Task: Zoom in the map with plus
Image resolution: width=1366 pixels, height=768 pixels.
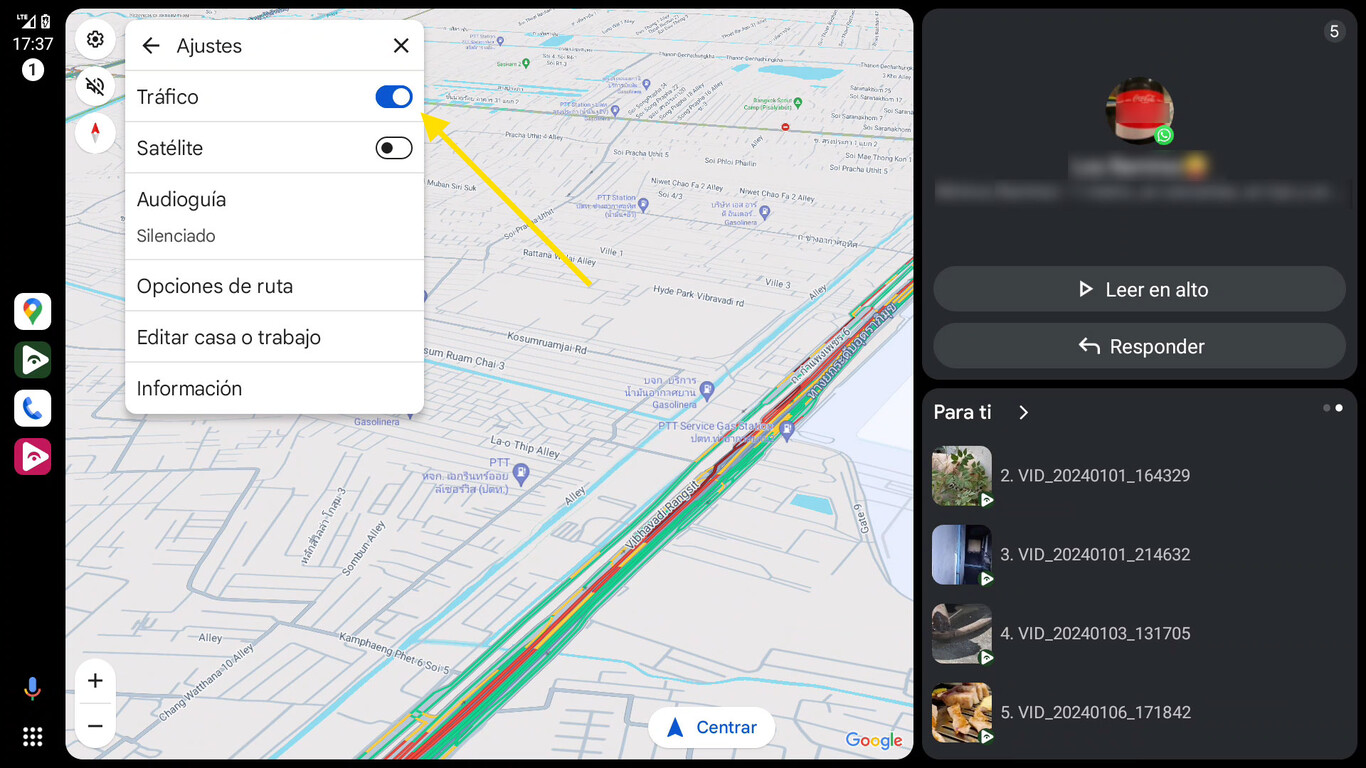Action: tap(95, 681)
